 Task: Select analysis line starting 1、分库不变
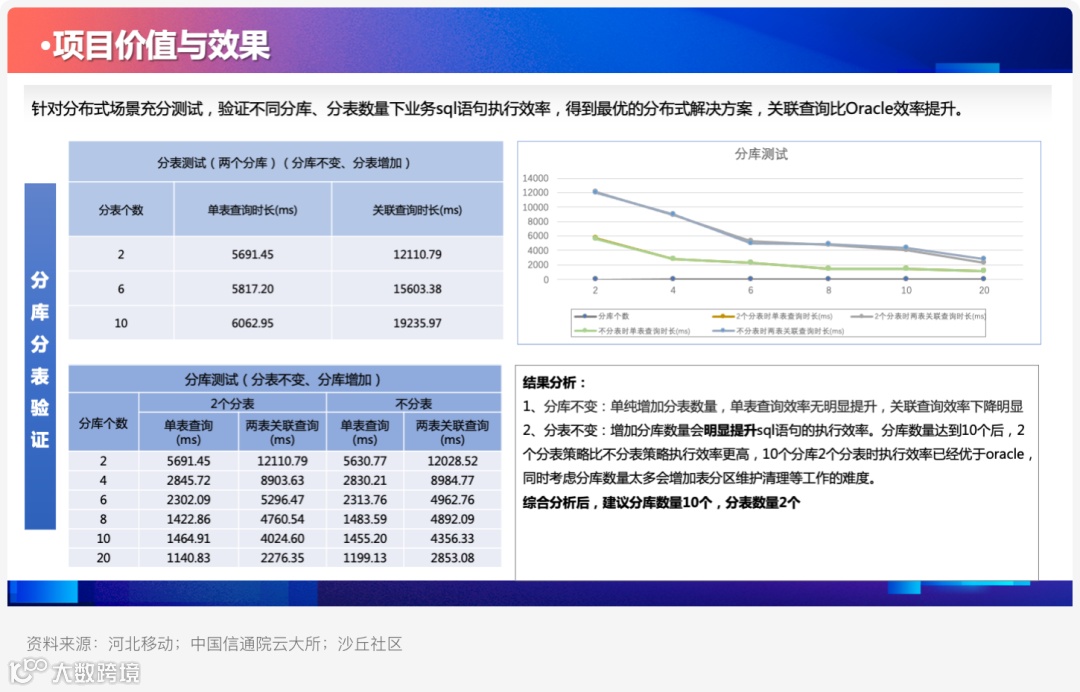(x=773, y=407)
